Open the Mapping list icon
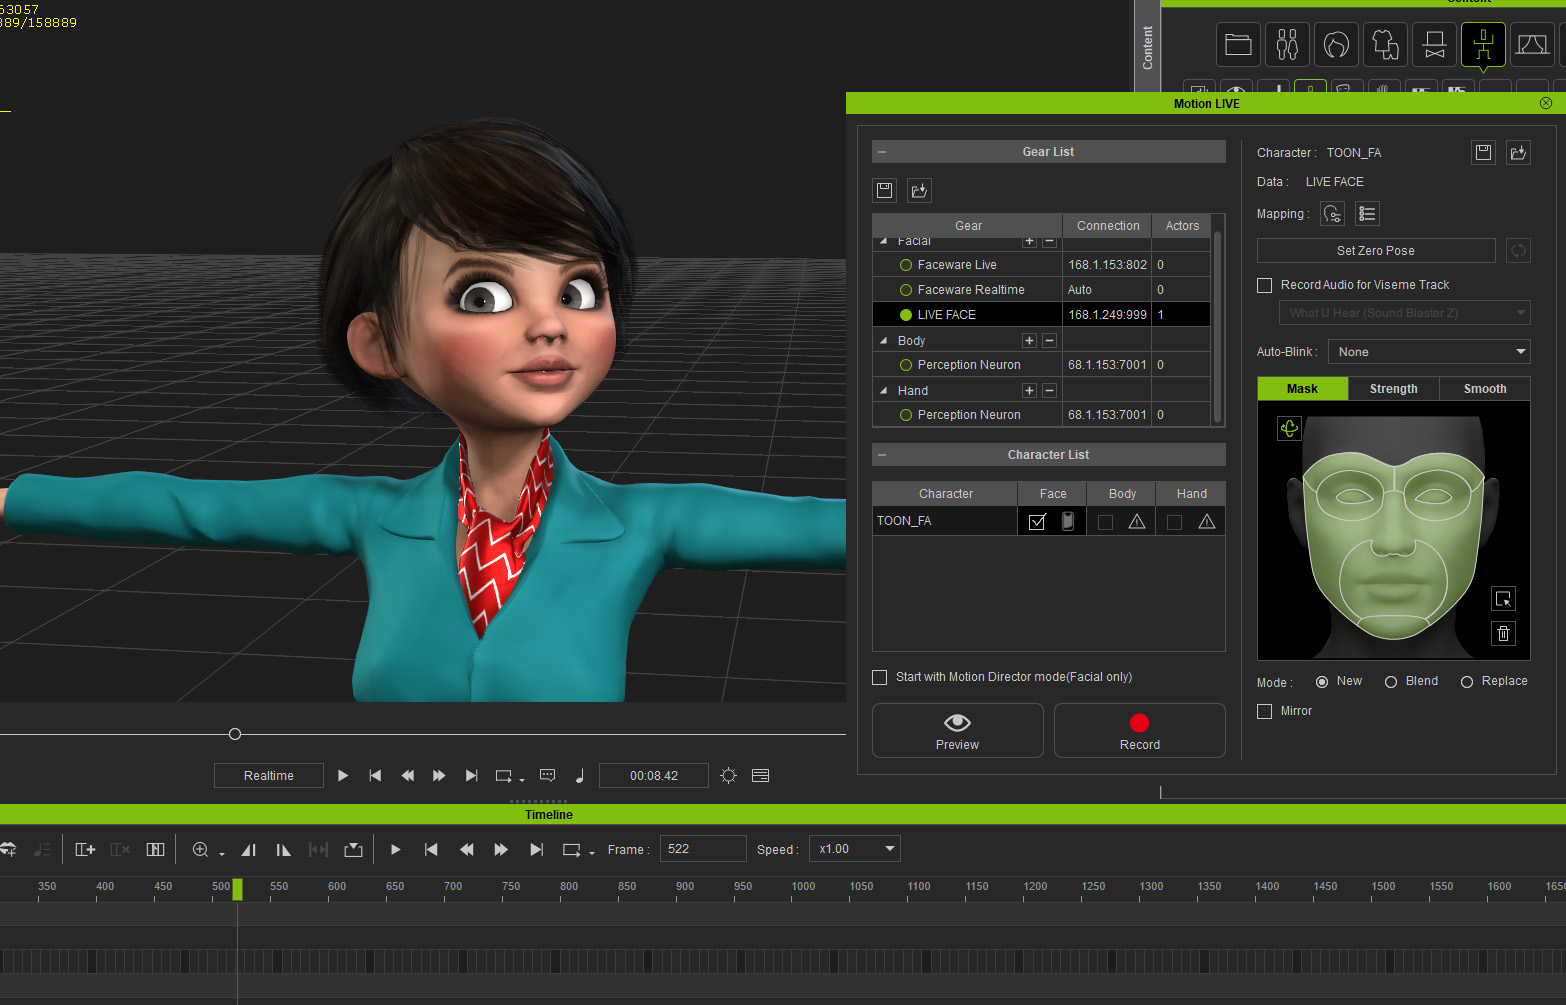Screen dimensions: 1566x1005 1367,214
